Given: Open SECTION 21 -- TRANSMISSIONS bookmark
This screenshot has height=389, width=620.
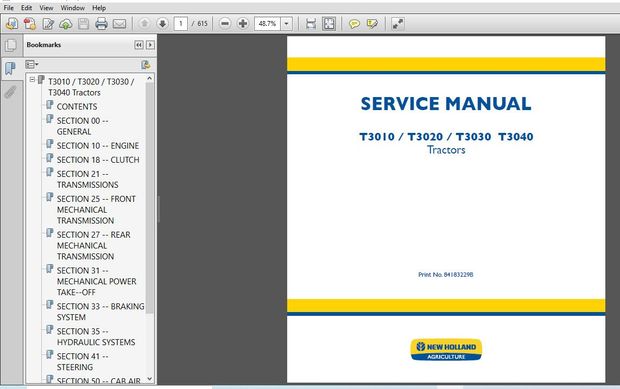Looking at the screenshot, I should click(x=87, y=179).
